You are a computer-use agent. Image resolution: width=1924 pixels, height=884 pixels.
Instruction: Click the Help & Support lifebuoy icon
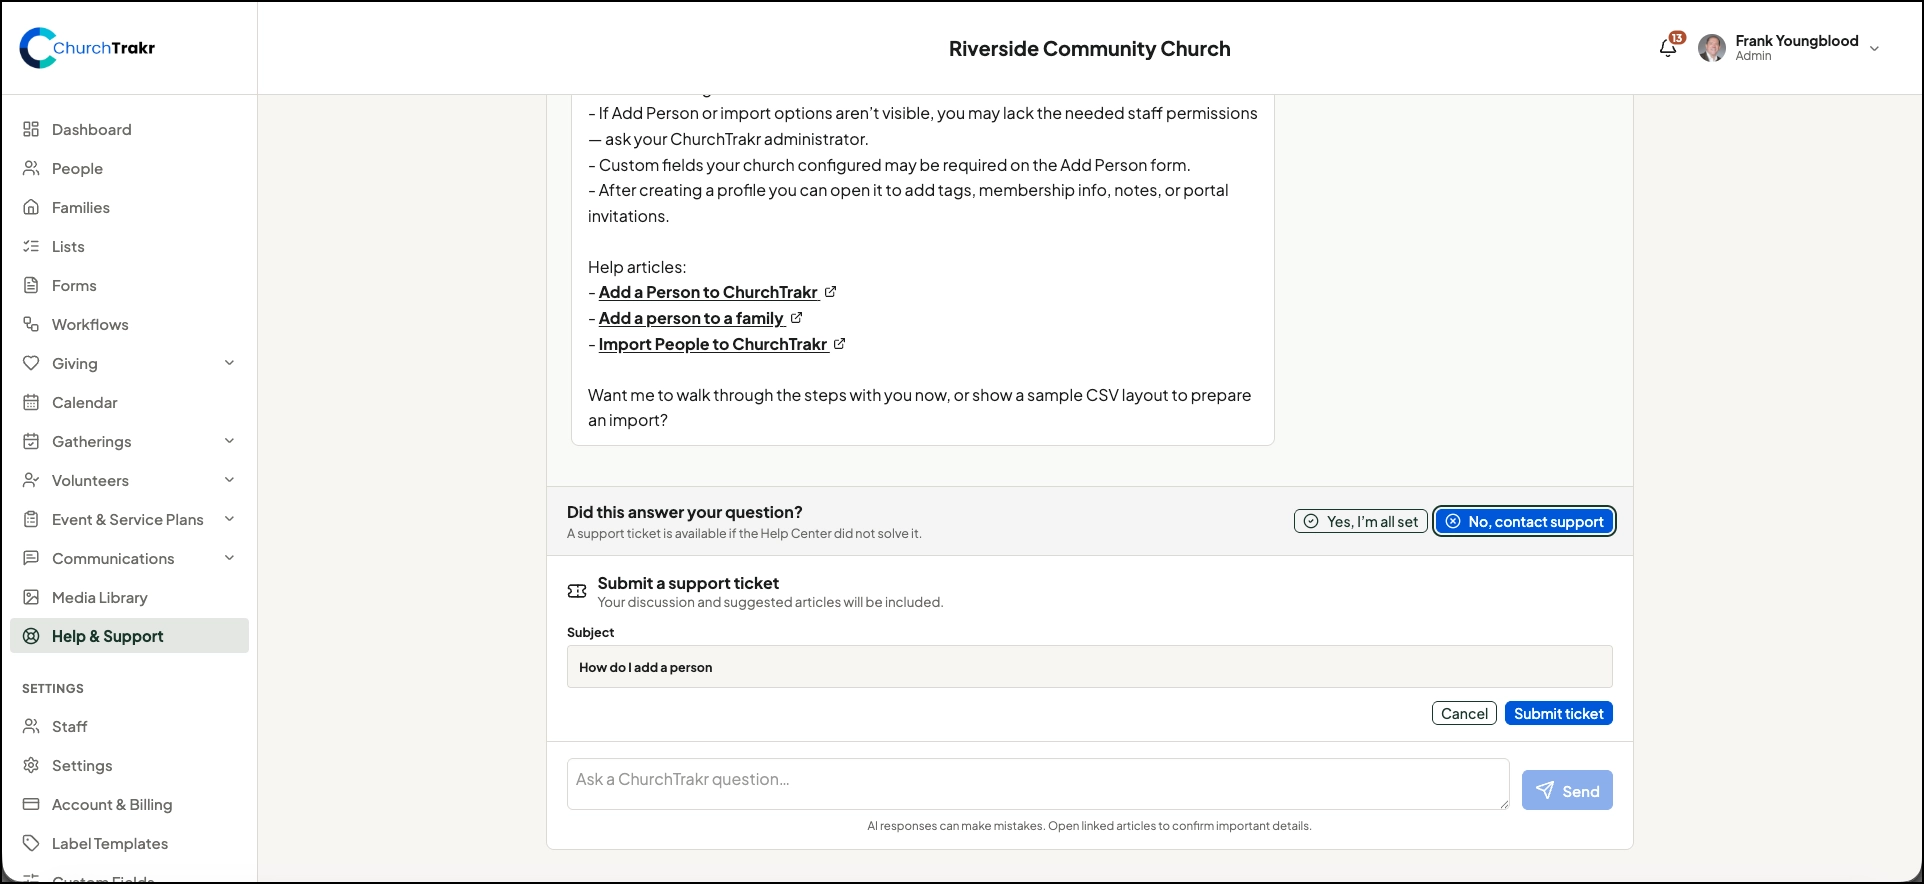[x=31, y=636]
